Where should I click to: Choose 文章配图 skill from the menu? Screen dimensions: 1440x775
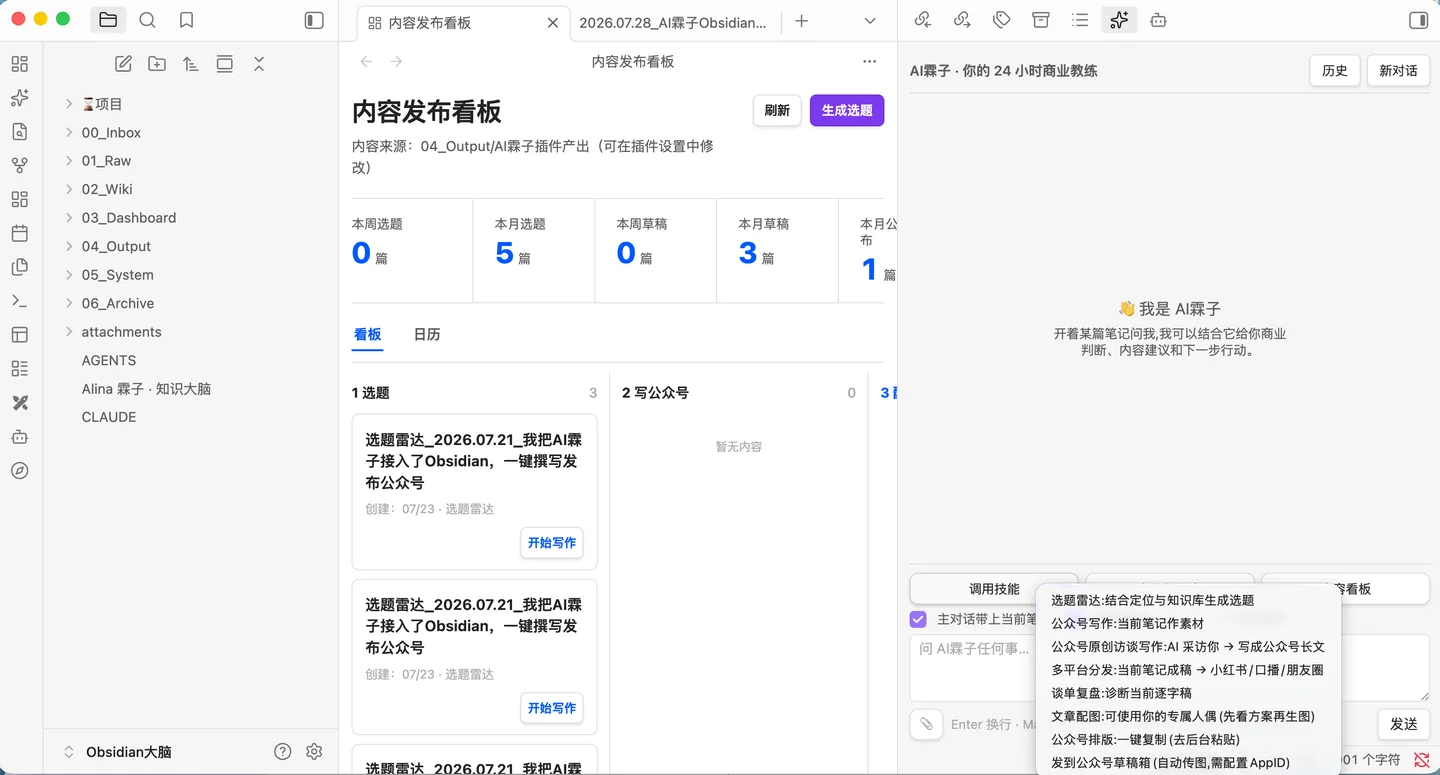tap(1188, 716)
